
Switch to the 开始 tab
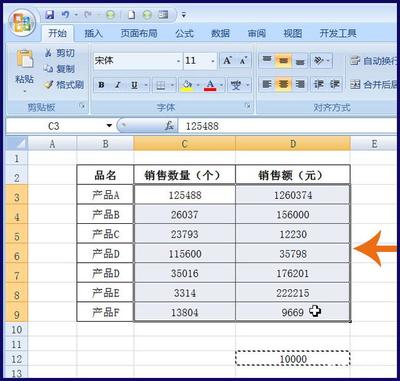(57, 33)
